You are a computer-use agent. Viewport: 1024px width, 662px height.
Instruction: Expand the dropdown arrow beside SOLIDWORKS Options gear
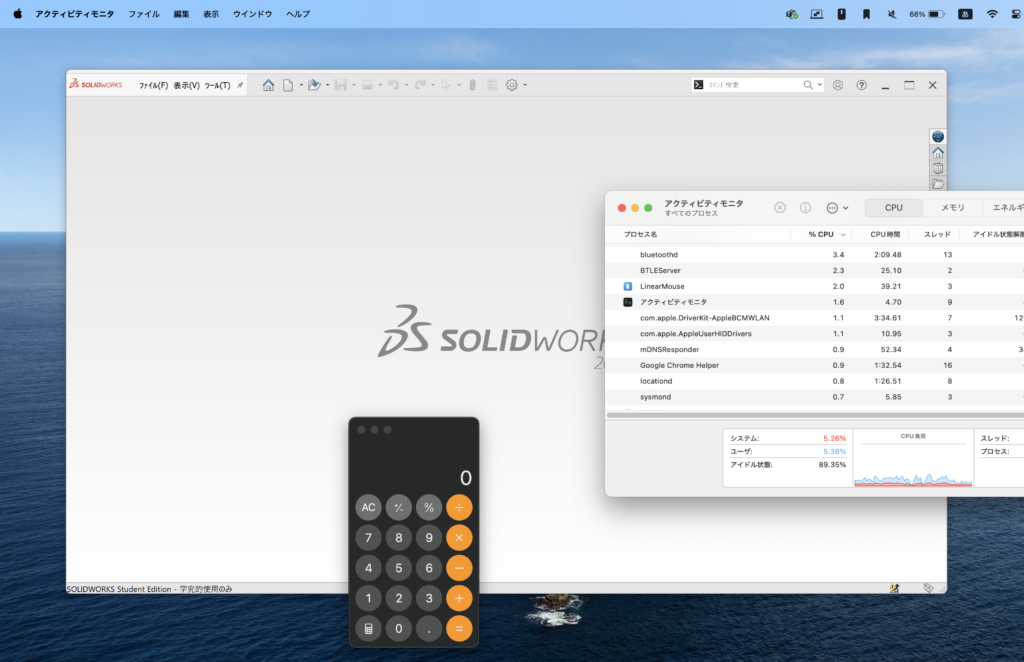(x=525, y=85)
